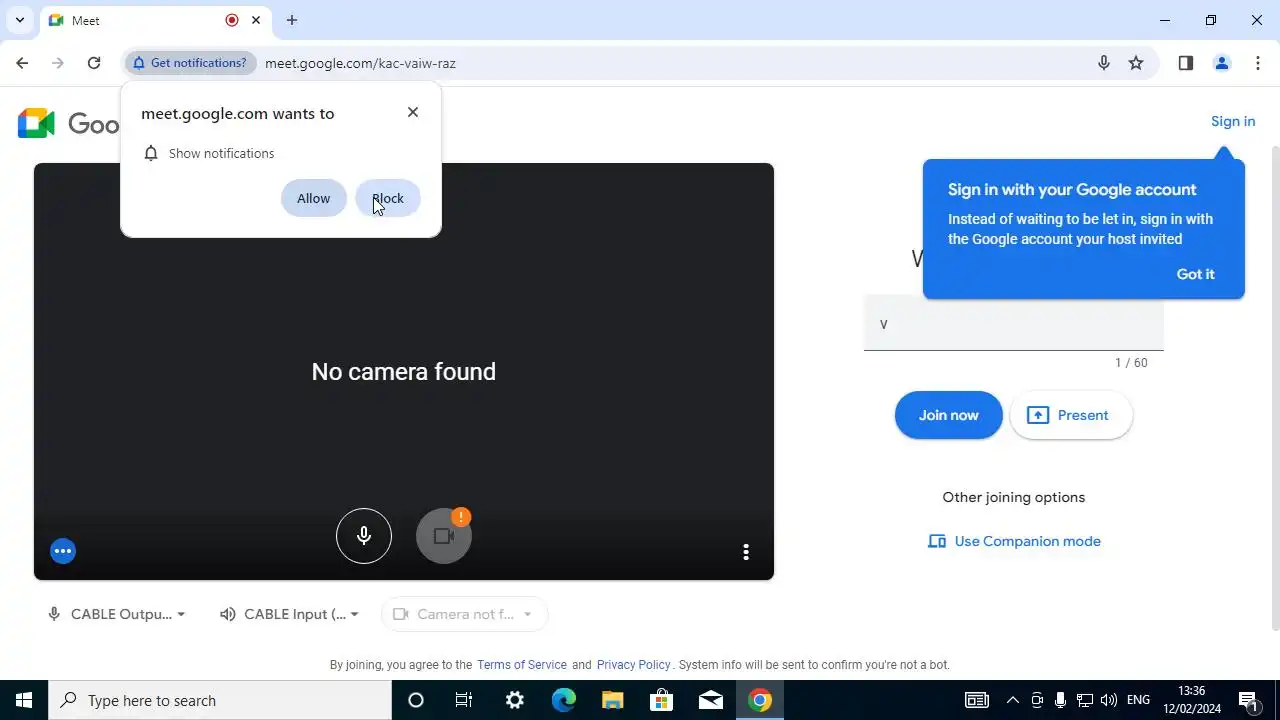
Task: Bookmark this page with star icon
Action: [x=1136, y=63]
